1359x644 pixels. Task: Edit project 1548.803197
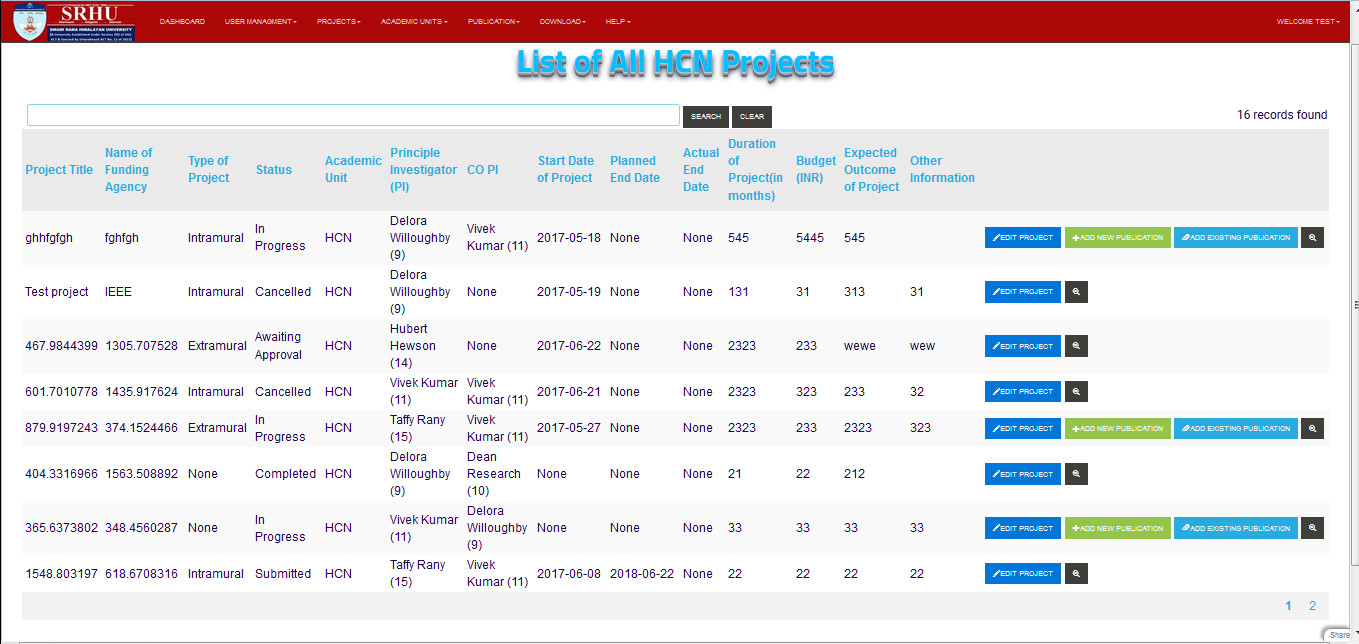[x=1023, y=574]
